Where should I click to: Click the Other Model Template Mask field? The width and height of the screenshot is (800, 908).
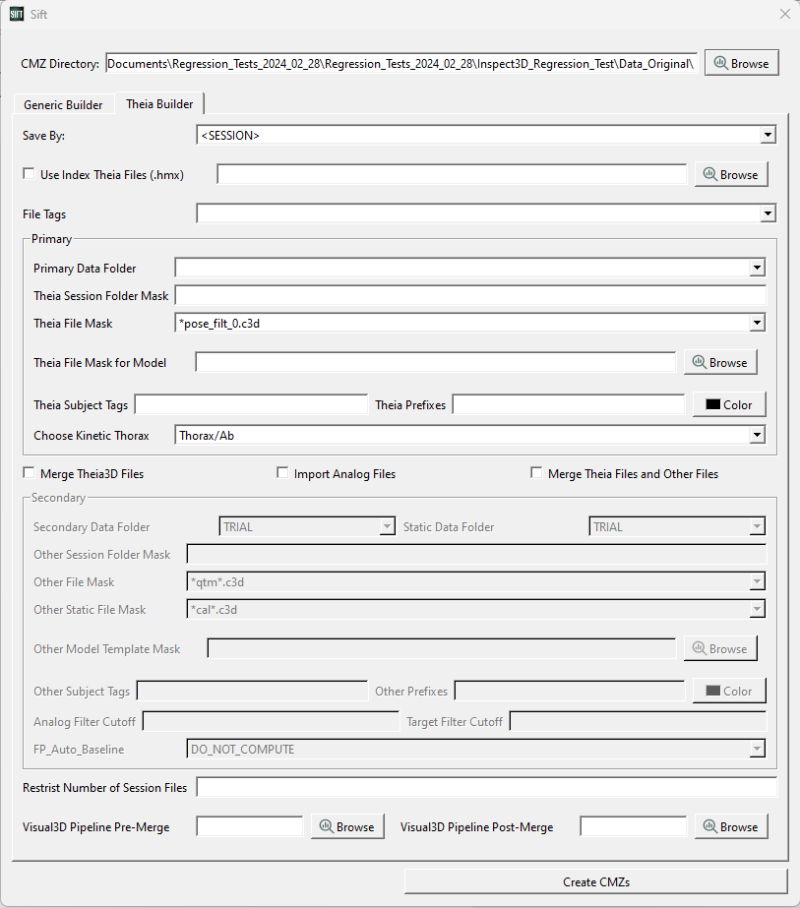click(441, 649)
